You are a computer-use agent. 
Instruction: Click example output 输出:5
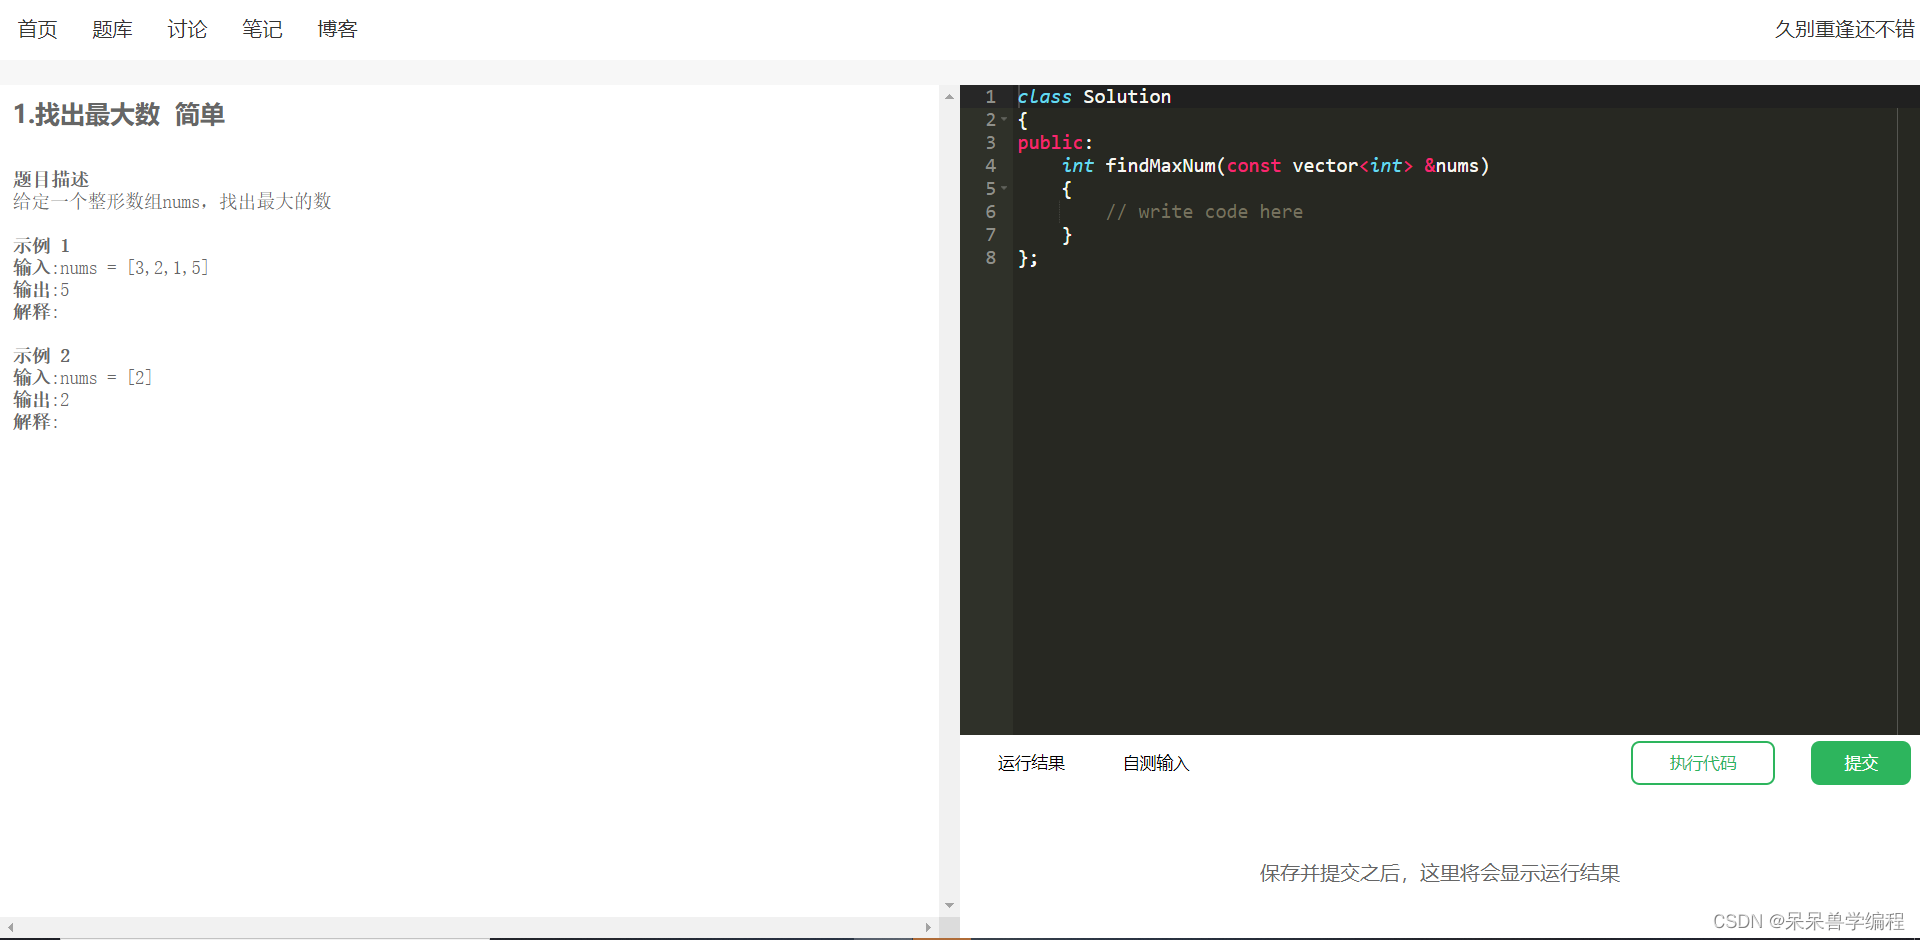pyautogui.click(x=41, y=290)
